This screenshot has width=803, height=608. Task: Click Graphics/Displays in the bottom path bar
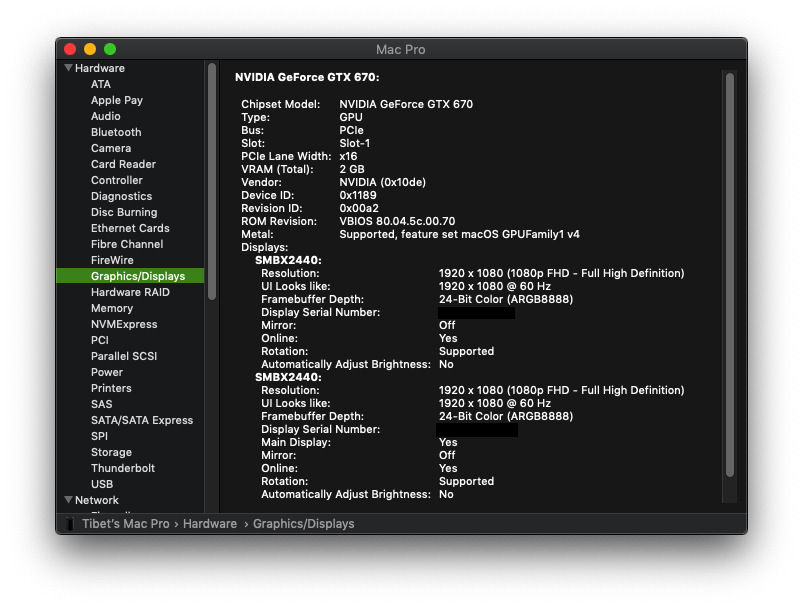pyautogui.click(x=304, y=523)
